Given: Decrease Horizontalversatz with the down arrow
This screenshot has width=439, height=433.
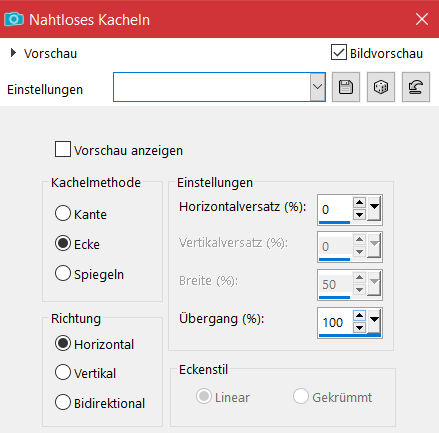Looking at the screenshot, I should tap(359, 215).
